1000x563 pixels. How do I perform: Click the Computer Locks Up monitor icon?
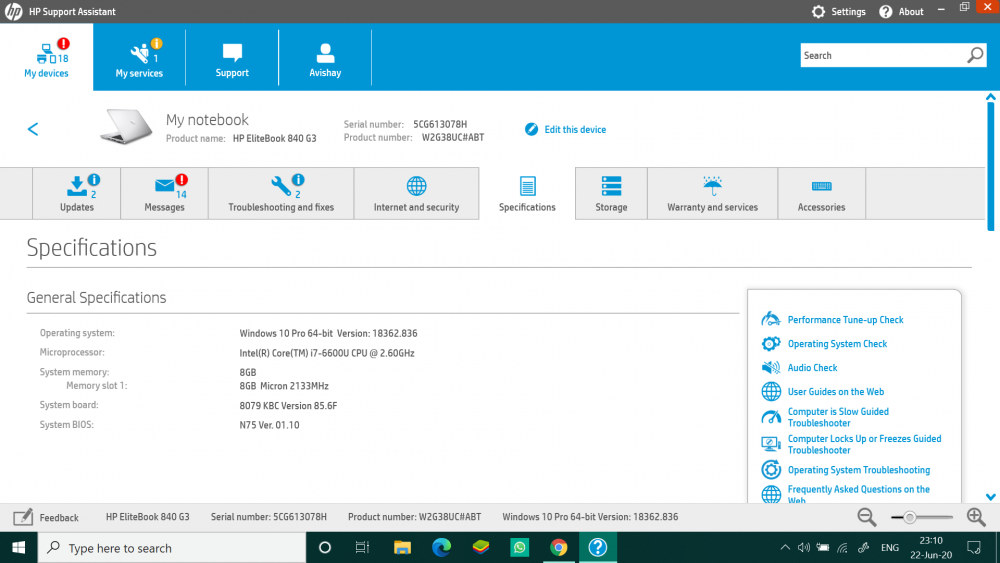pos(771,444)
